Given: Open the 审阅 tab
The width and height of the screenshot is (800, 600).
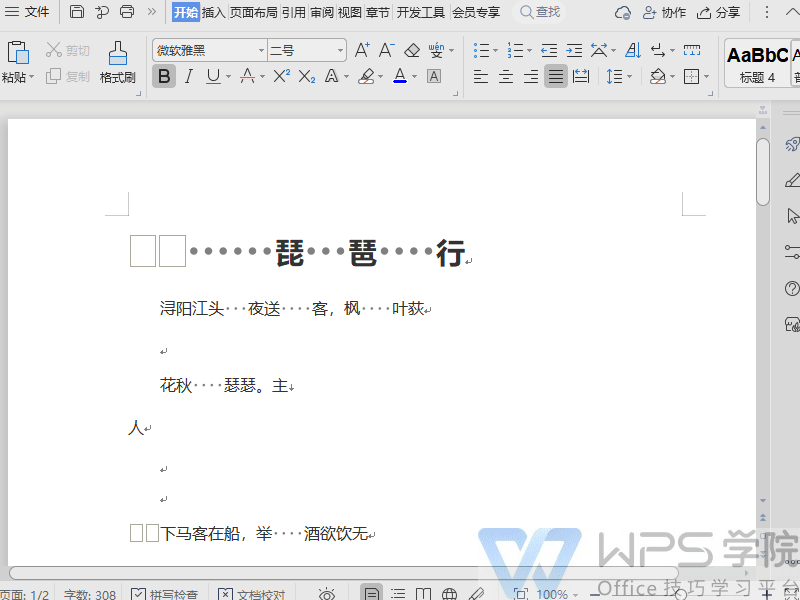Looking at the screenshot, I should click(x=322, y=12).
